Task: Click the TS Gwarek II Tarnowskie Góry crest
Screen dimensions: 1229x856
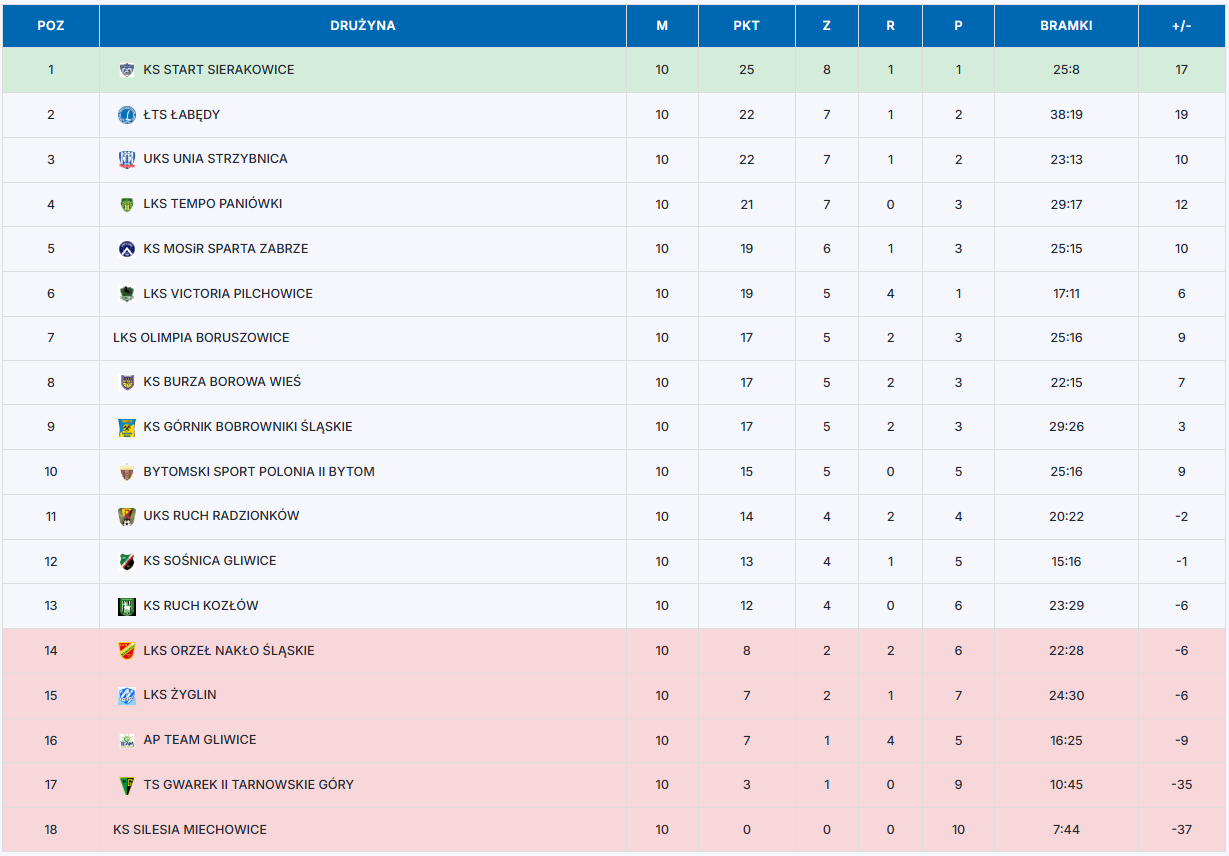Action: (x=126, y=785)
